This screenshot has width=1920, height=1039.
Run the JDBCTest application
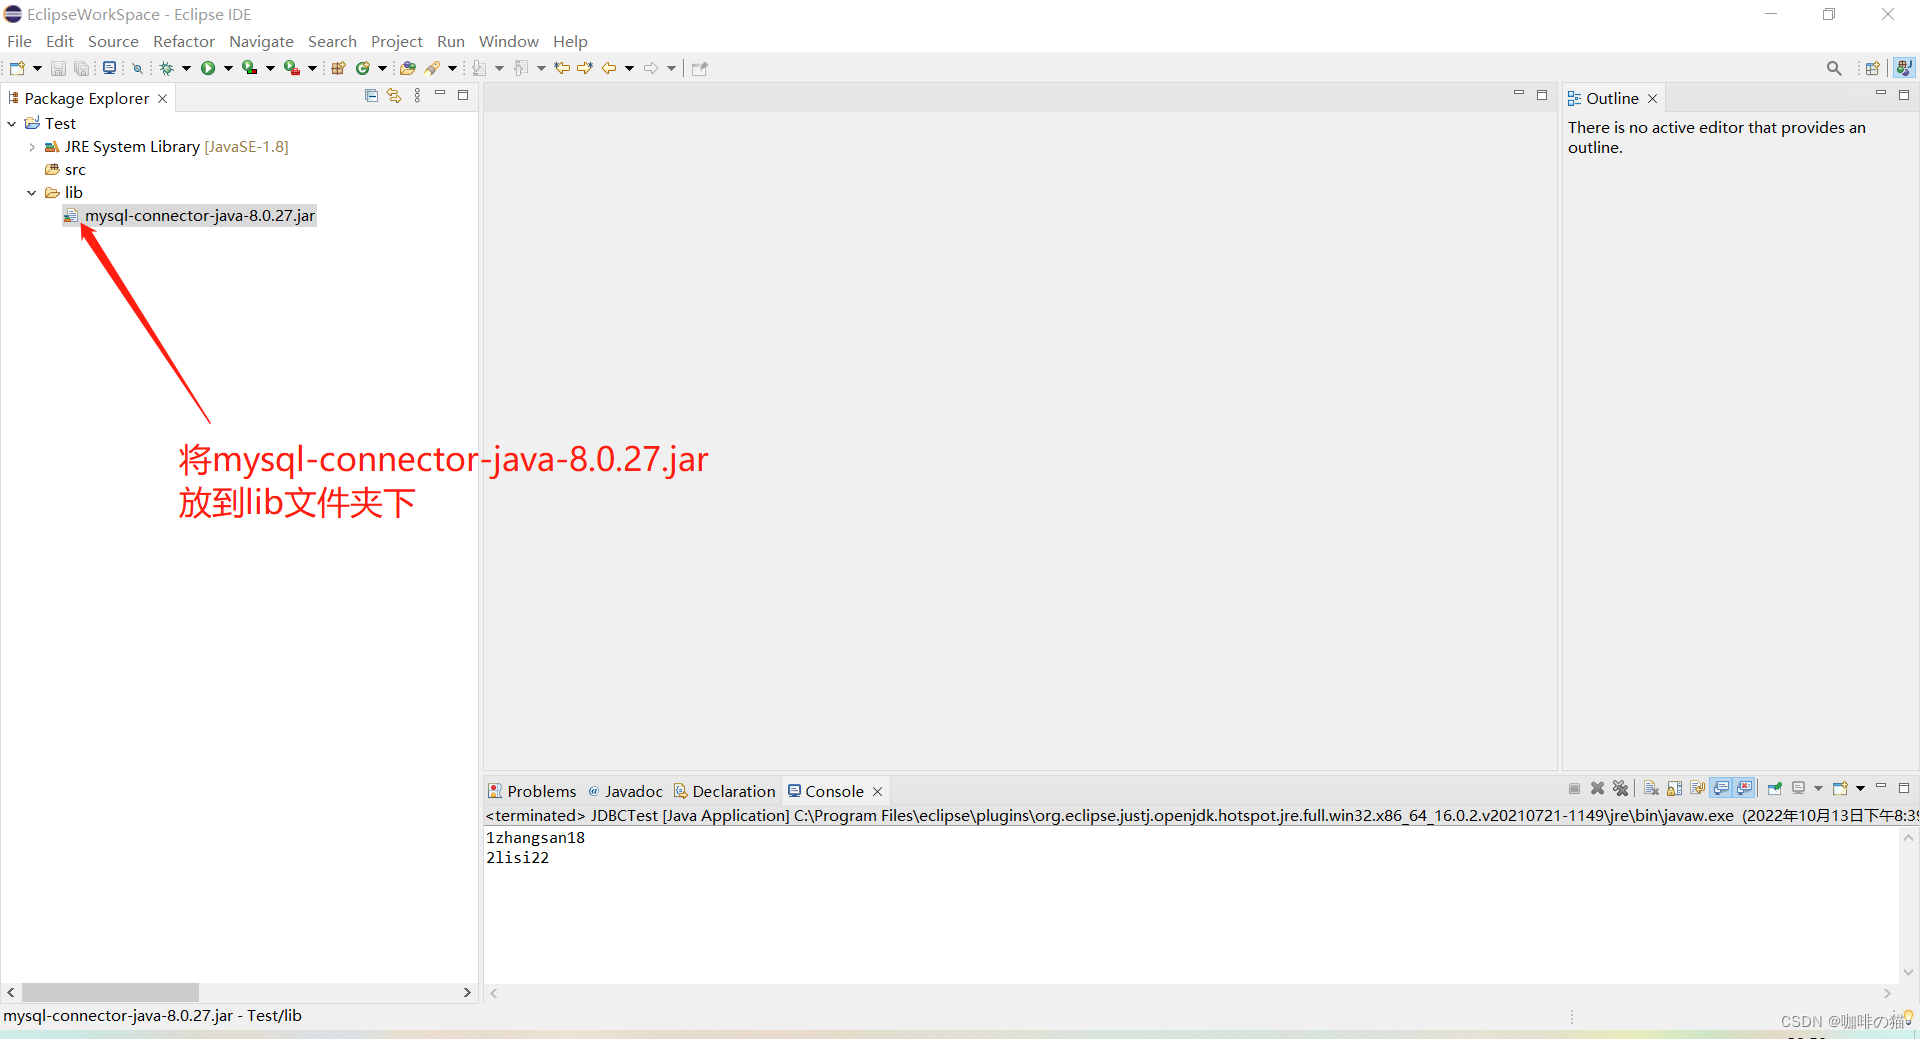[x=208, y=67]
